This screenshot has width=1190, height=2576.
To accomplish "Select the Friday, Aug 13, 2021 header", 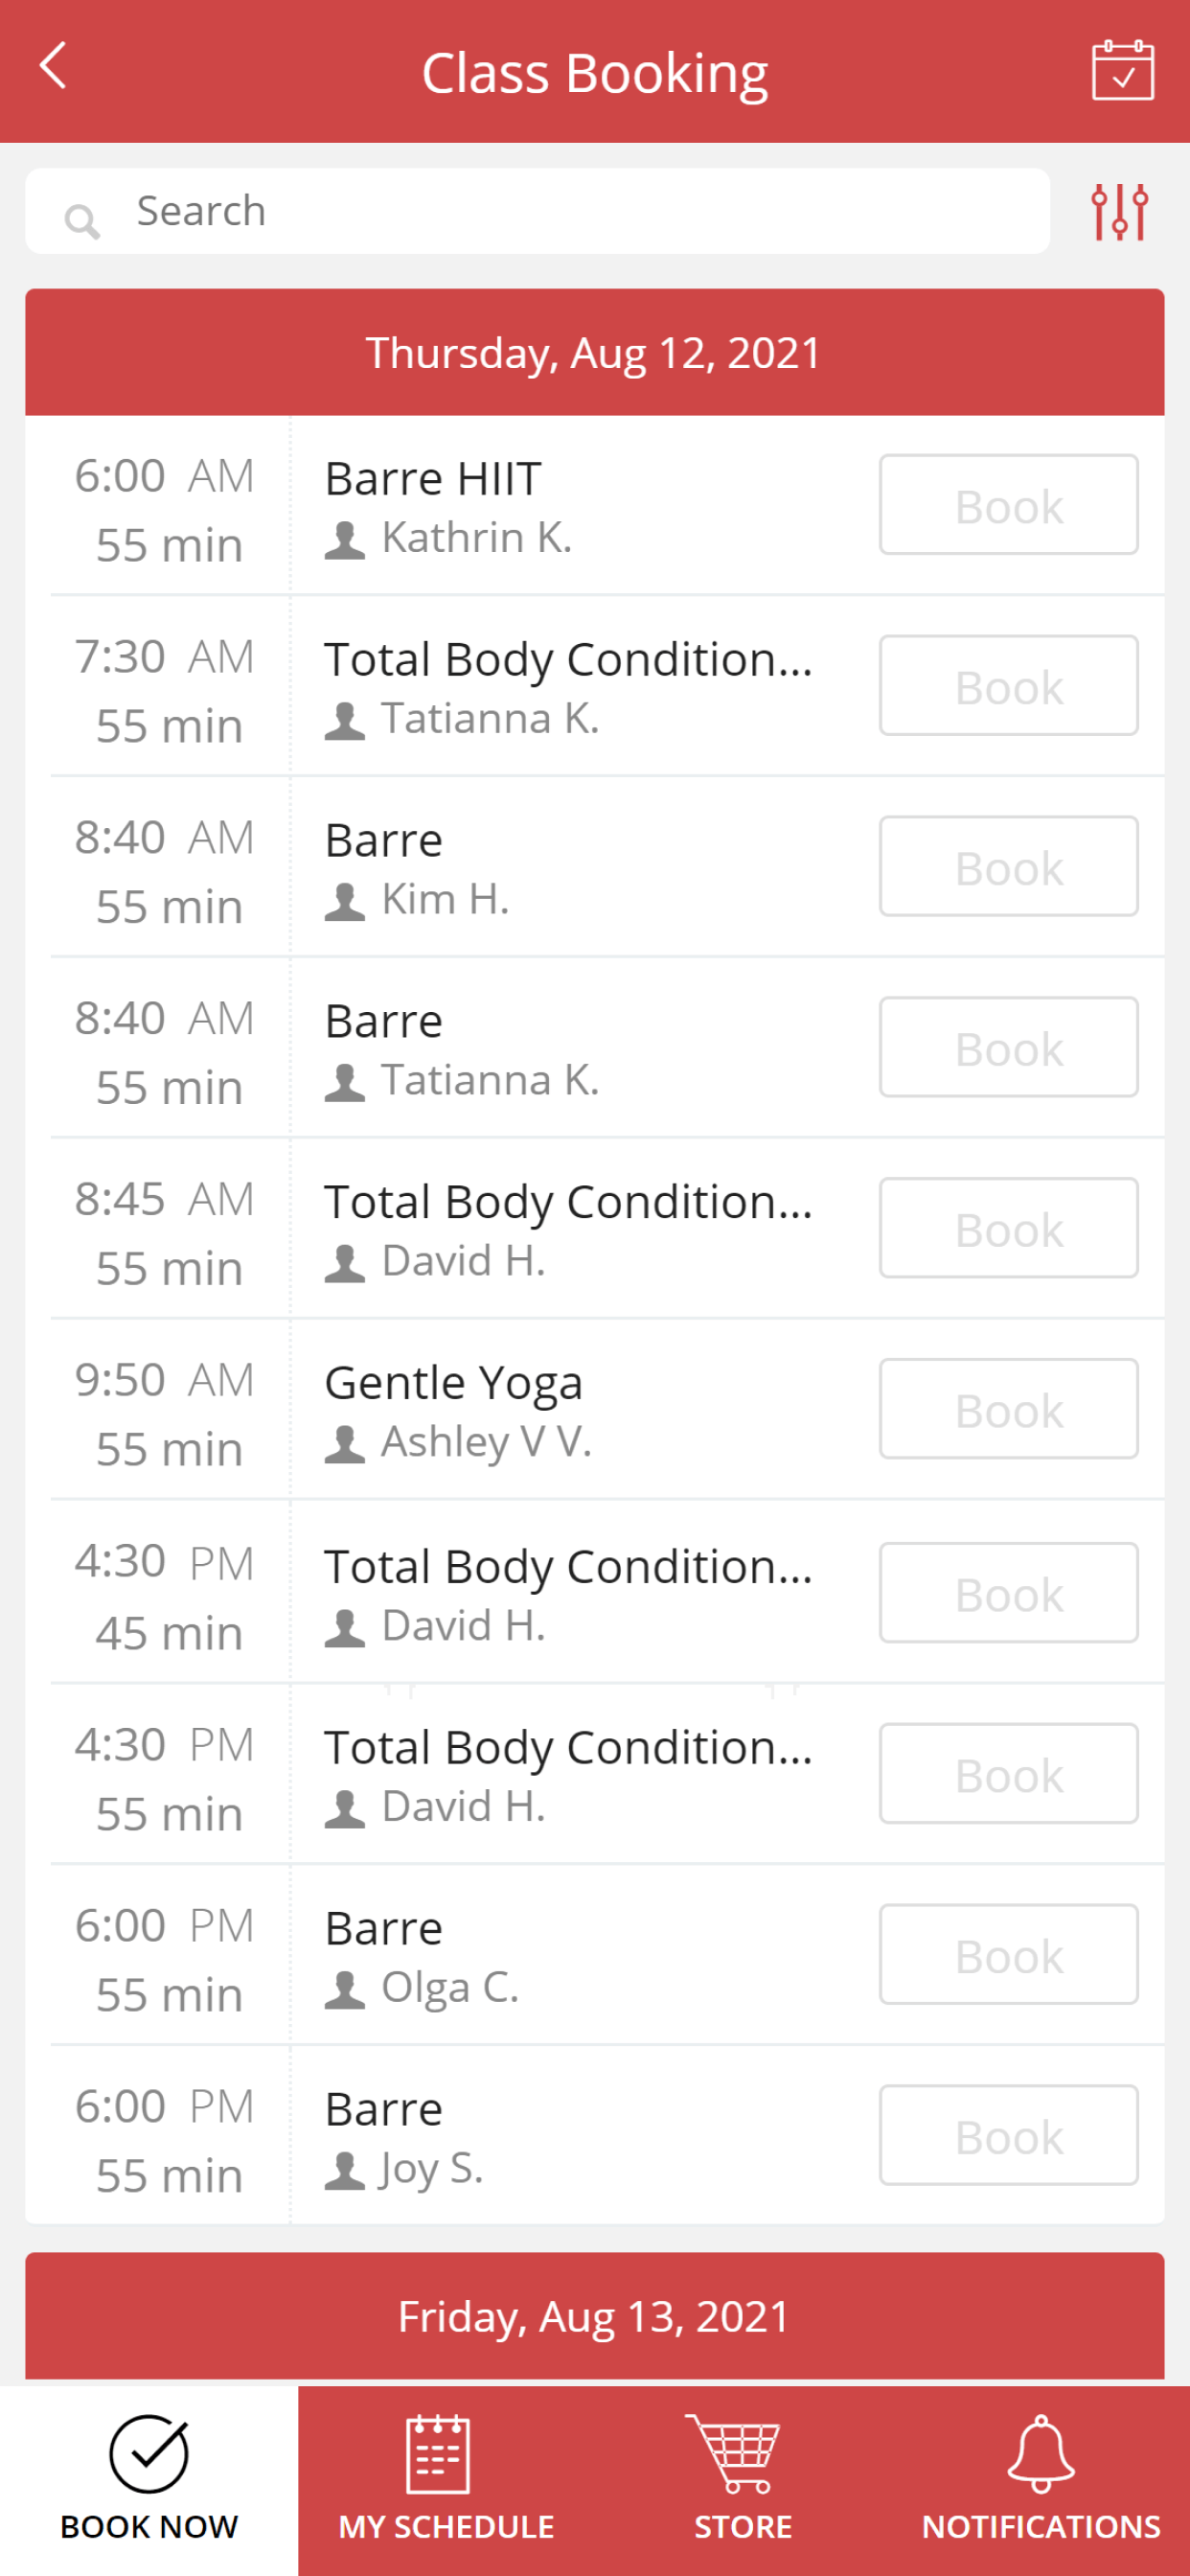I will coord(595,2316).
